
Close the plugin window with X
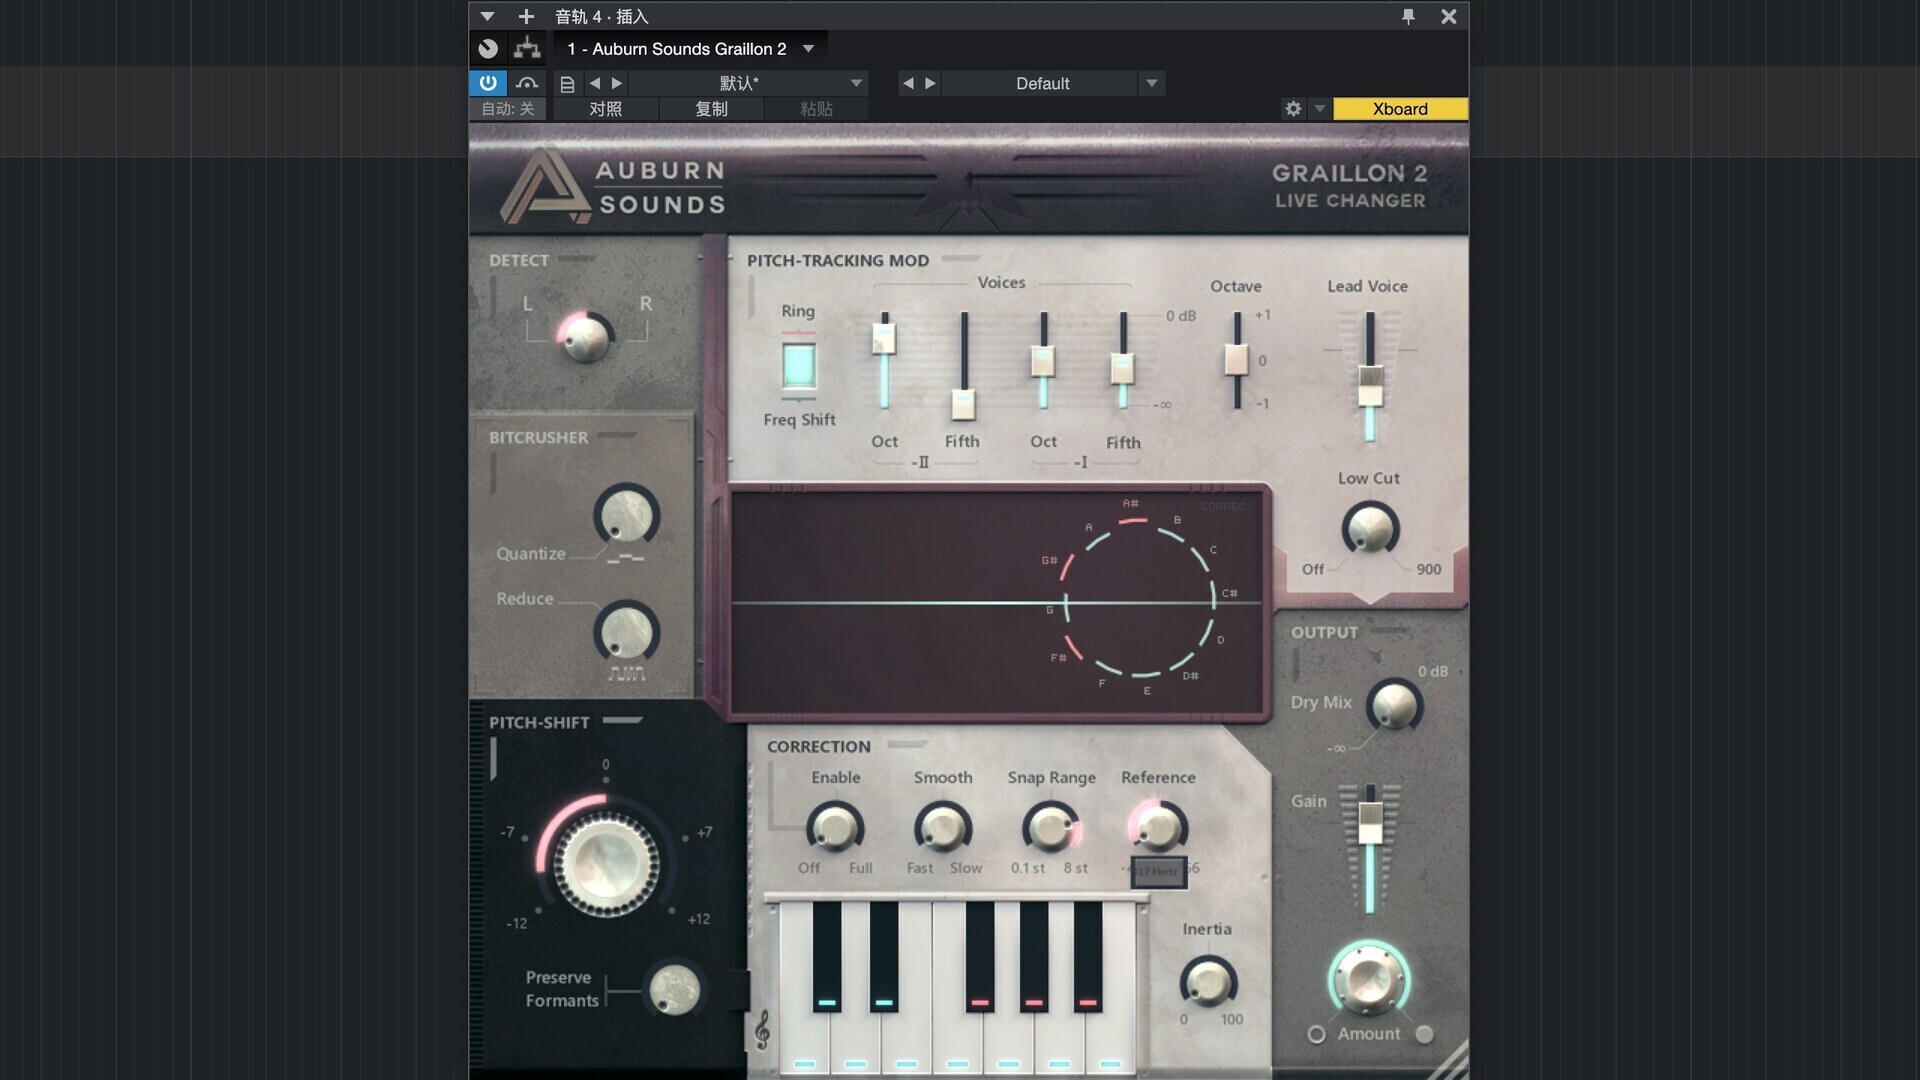coord(1448,16)
